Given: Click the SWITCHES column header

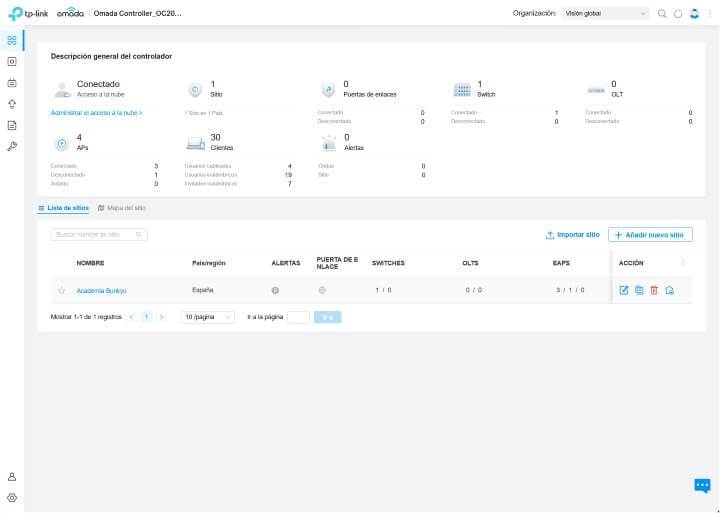Looking at the screenshot, I should pyautogui.click(x=388, y=263).
